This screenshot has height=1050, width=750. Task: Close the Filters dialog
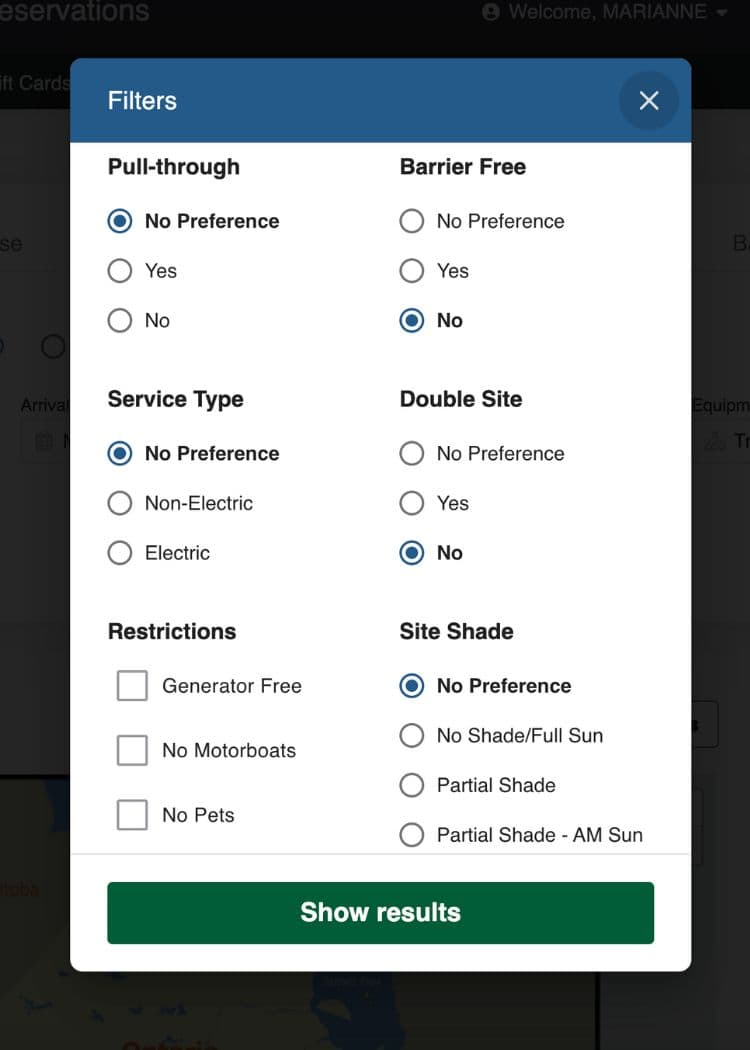click(x=648, y=100)
